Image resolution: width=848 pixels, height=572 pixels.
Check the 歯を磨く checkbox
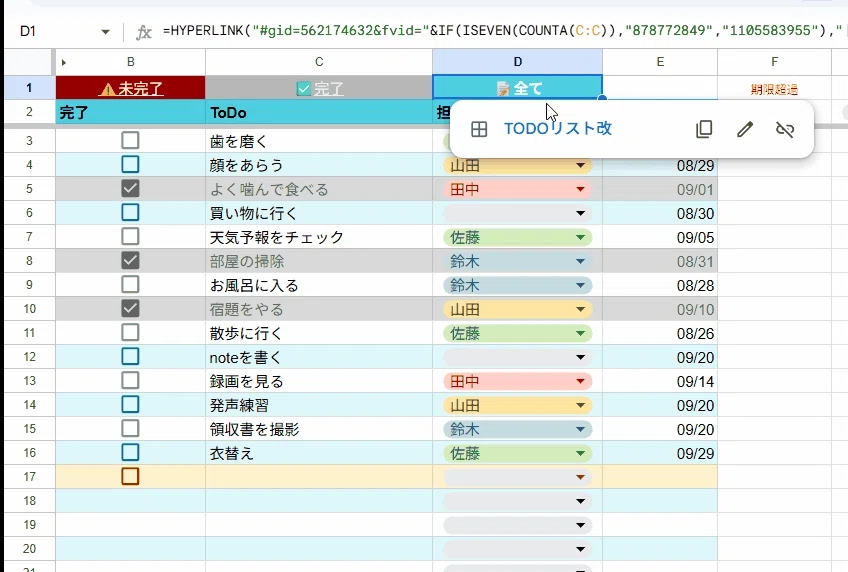130,141
